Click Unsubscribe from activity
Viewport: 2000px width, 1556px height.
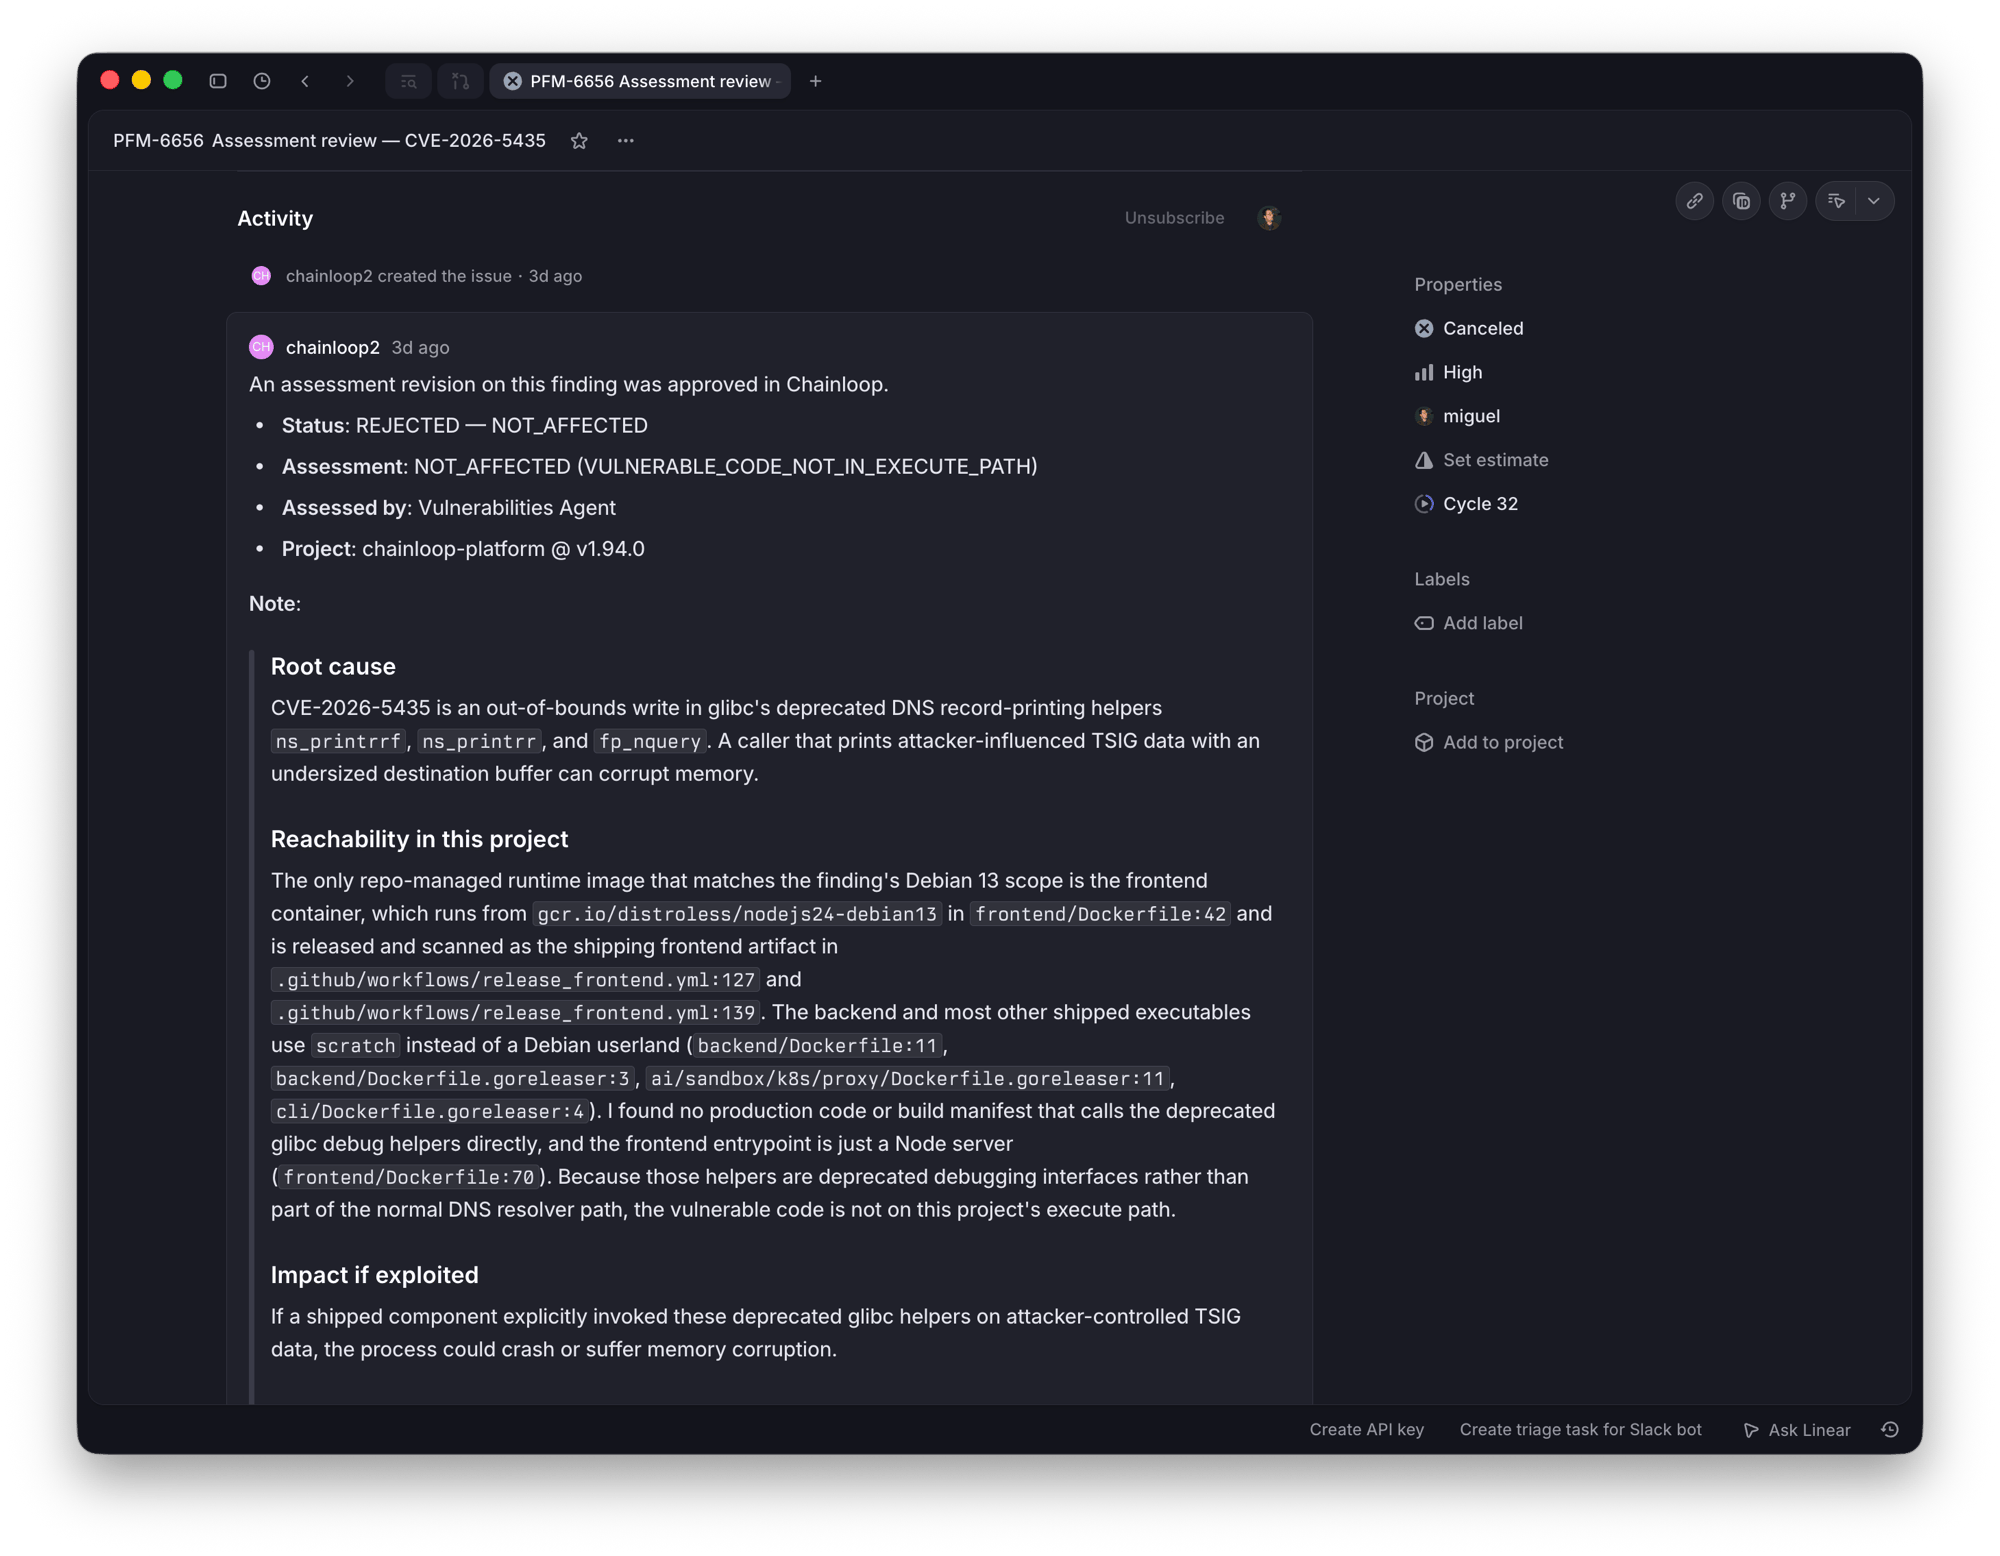tap(1174, 218)
